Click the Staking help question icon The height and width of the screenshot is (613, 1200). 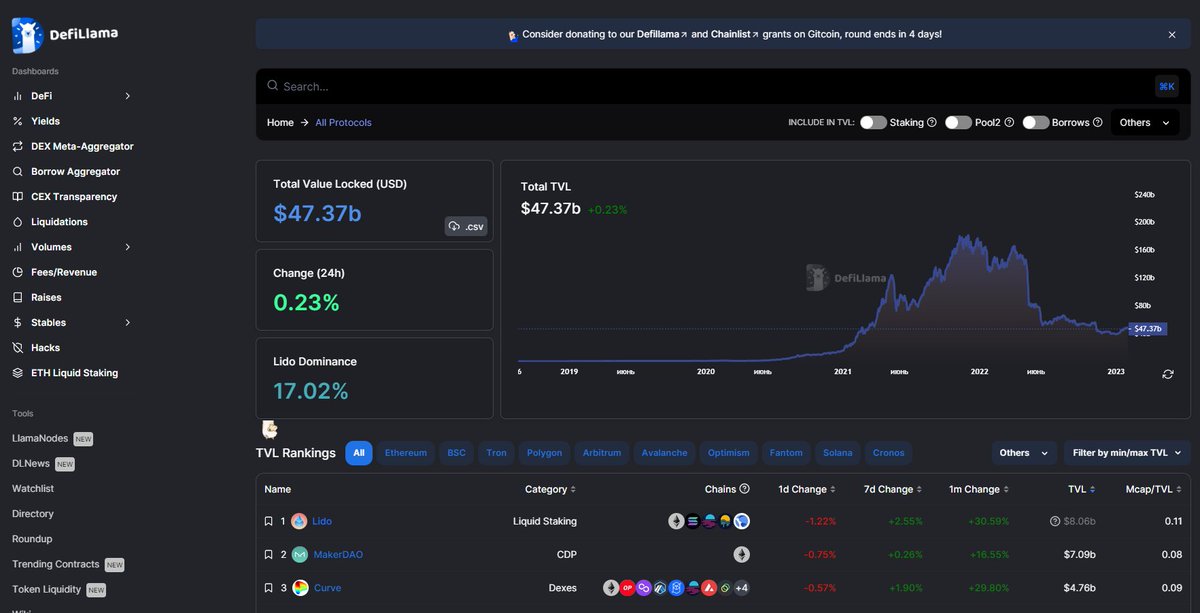(x=932, y=122)
